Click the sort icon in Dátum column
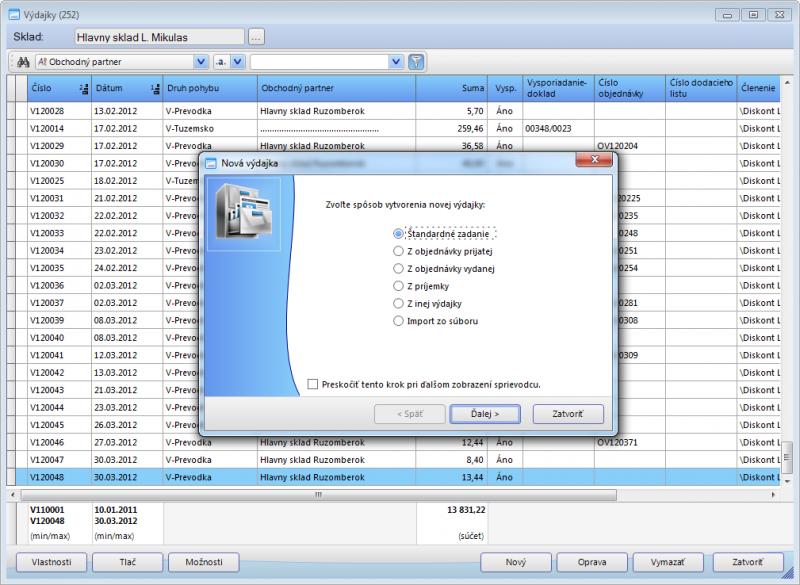 point(155,89)
